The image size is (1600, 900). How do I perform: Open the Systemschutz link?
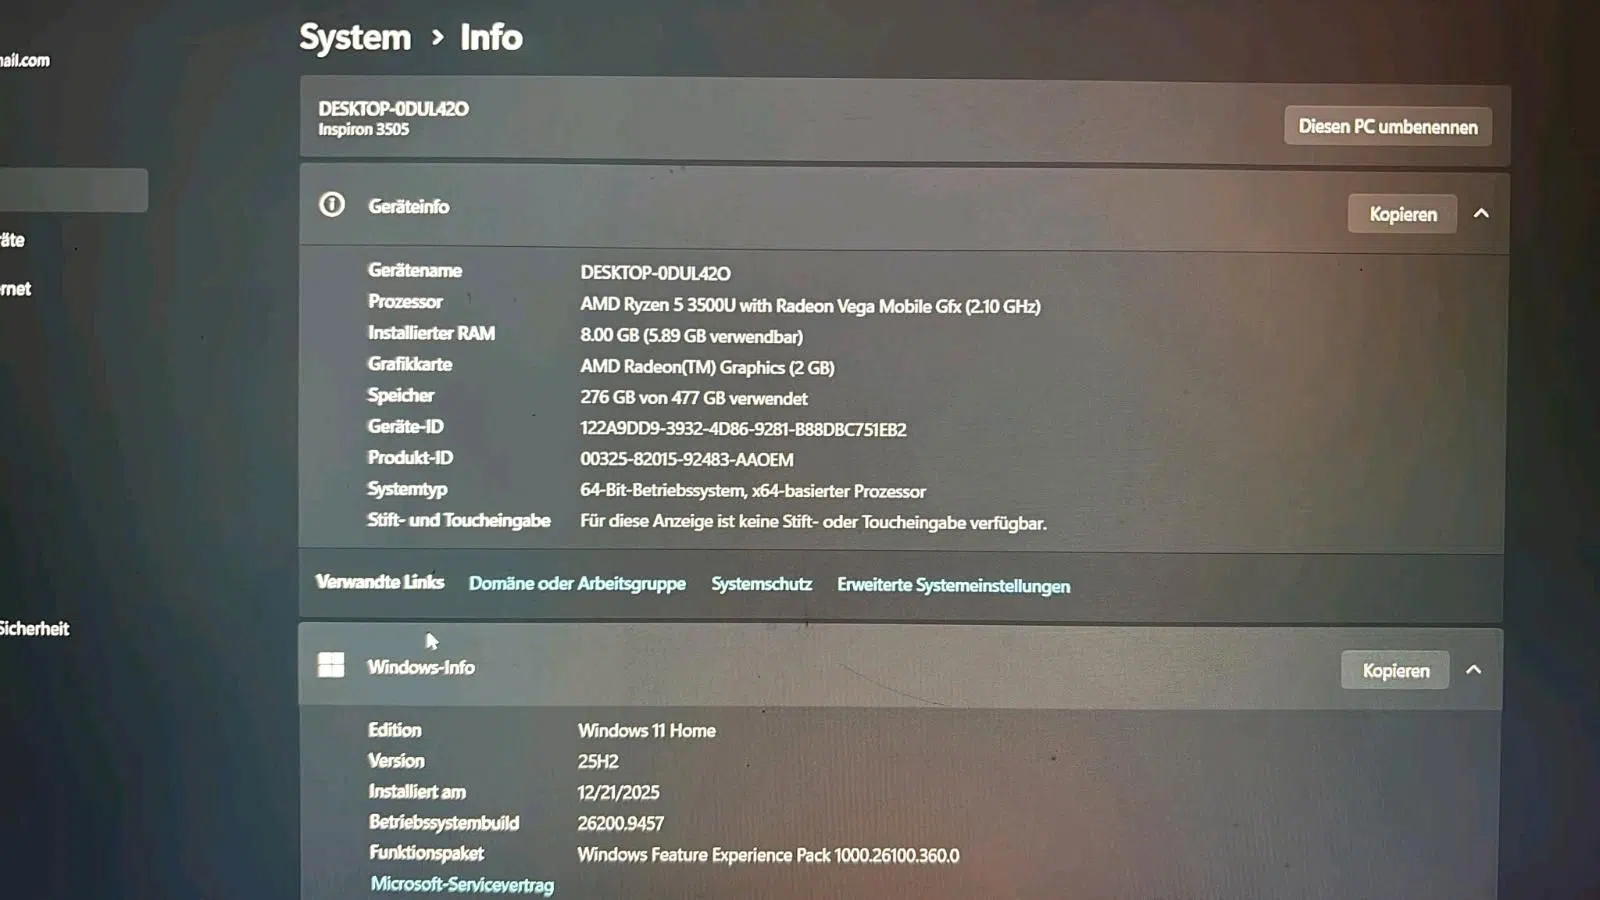pyautogui.click(x=761, y=583)
